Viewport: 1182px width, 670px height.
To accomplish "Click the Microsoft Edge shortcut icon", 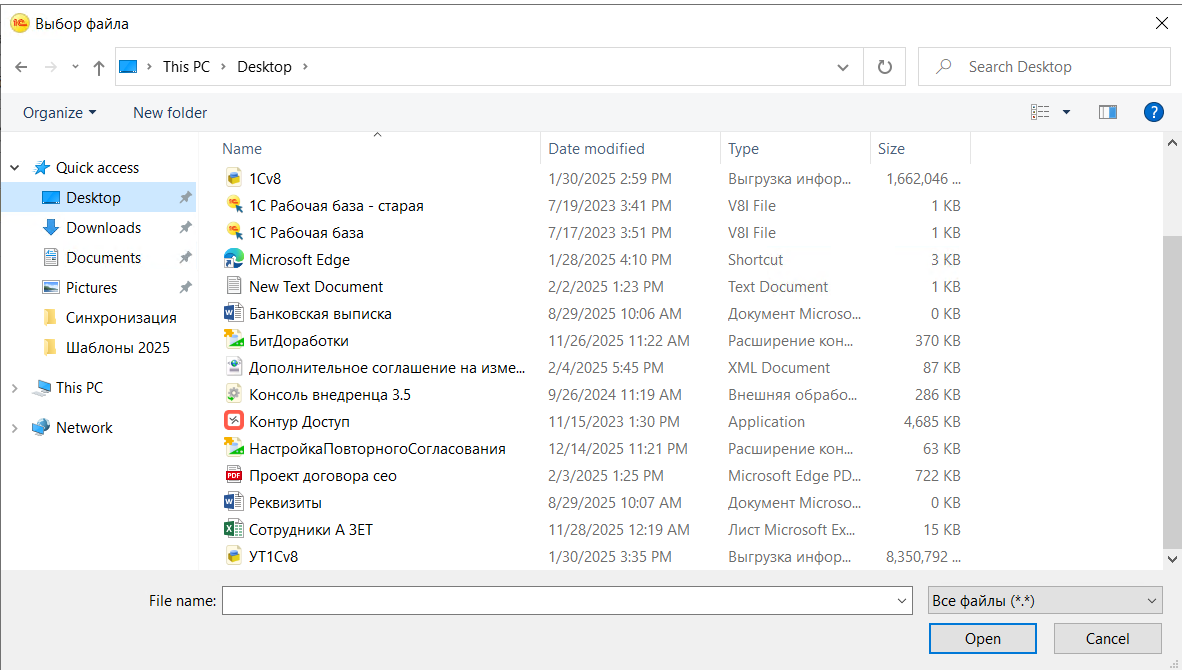I will point(233,259).
